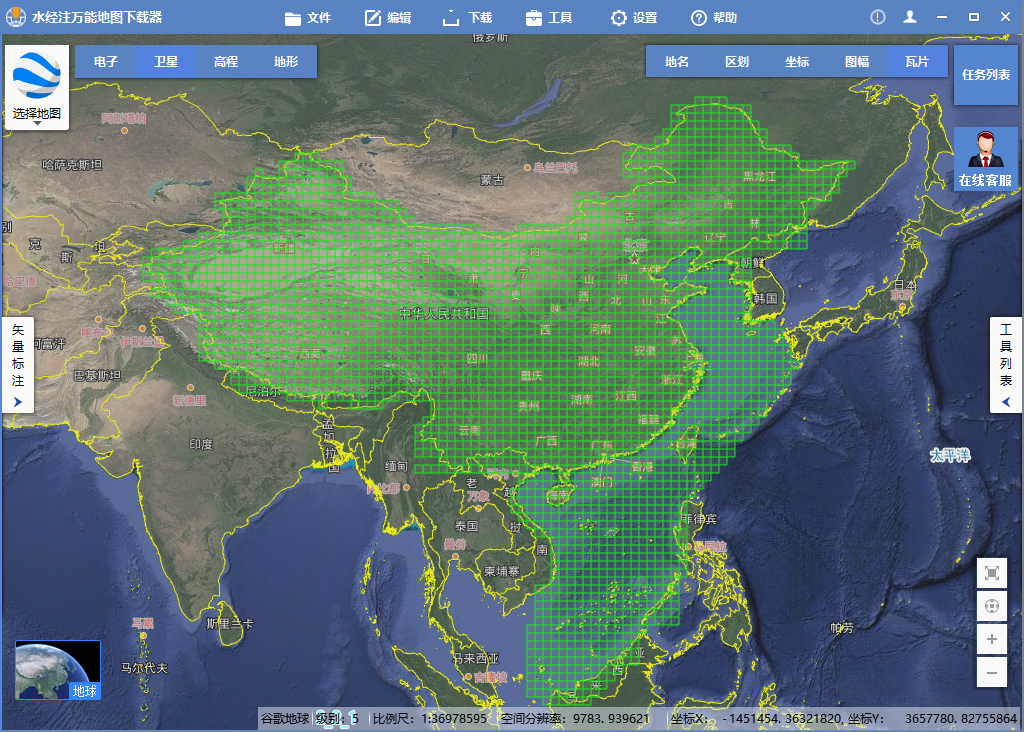Click the 在线客服 customer service avatar

(x=986, y=150)
